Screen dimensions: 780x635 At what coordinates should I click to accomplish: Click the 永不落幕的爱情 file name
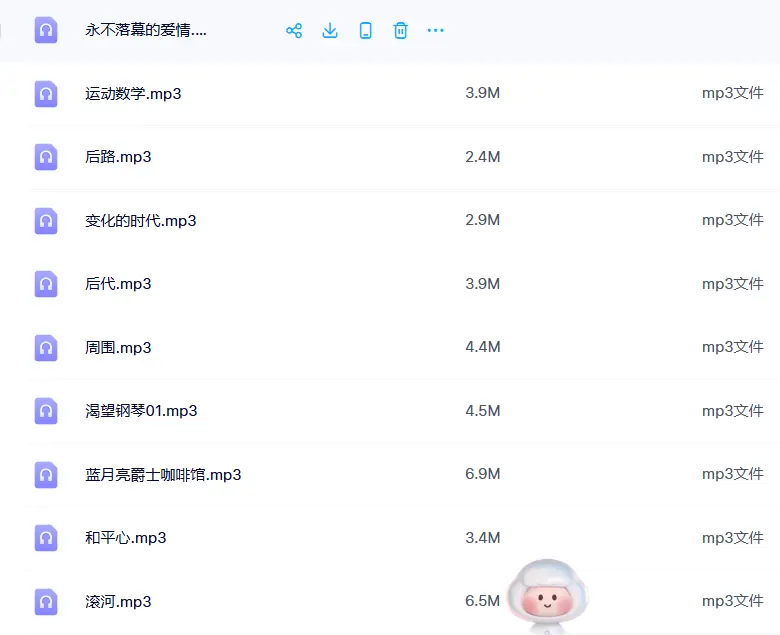146,30
